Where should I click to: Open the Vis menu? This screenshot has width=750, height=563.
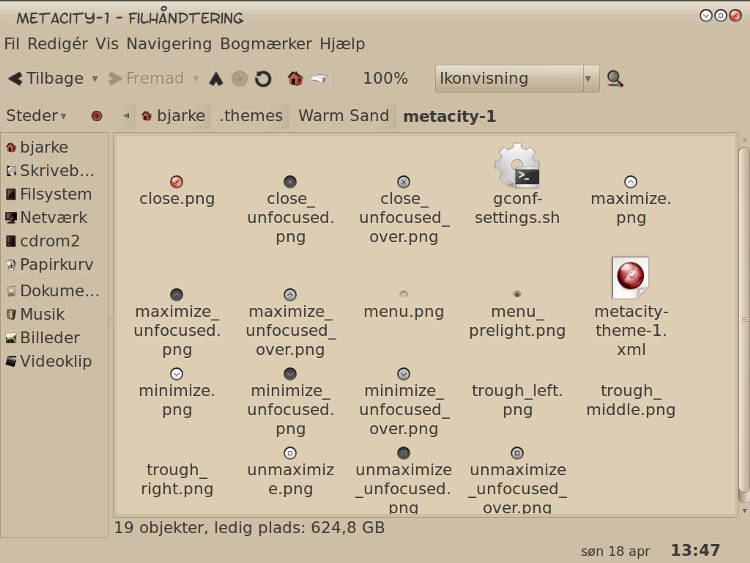(x=107, y=44)
